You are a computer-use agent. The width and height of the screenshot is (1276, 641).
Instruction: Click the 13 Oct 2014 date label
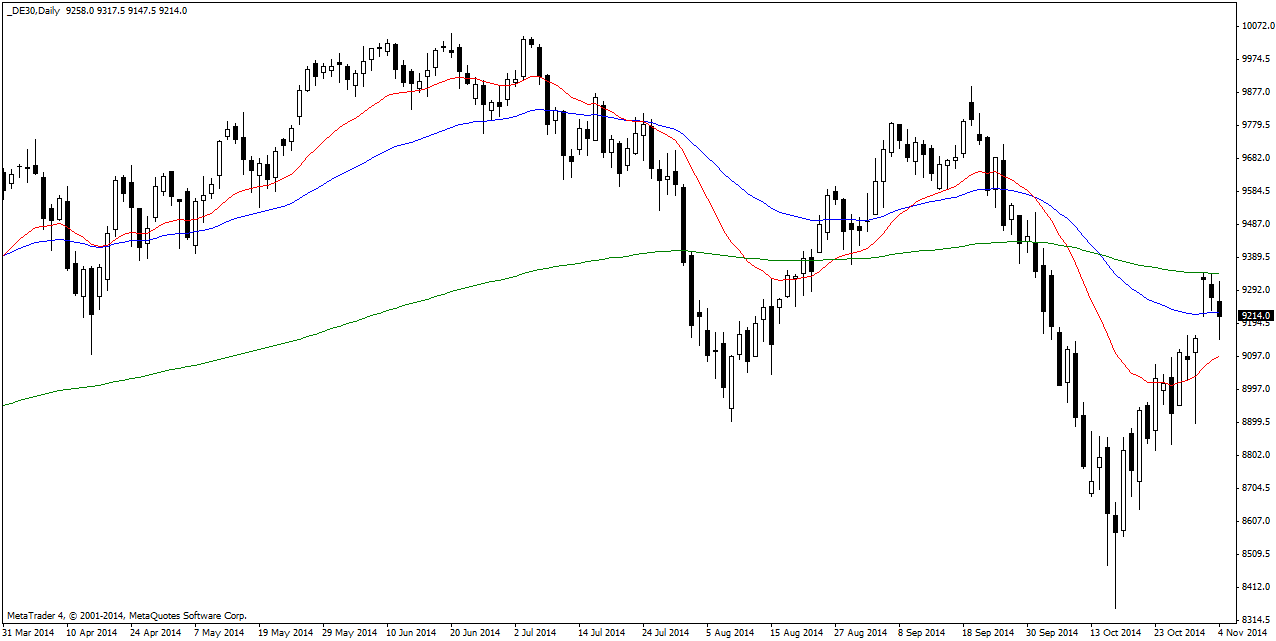click(1116, 632)
